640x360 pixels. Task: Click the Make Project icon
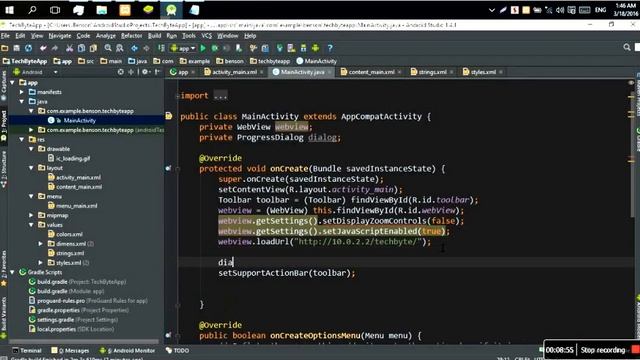(x=161, y=48)
